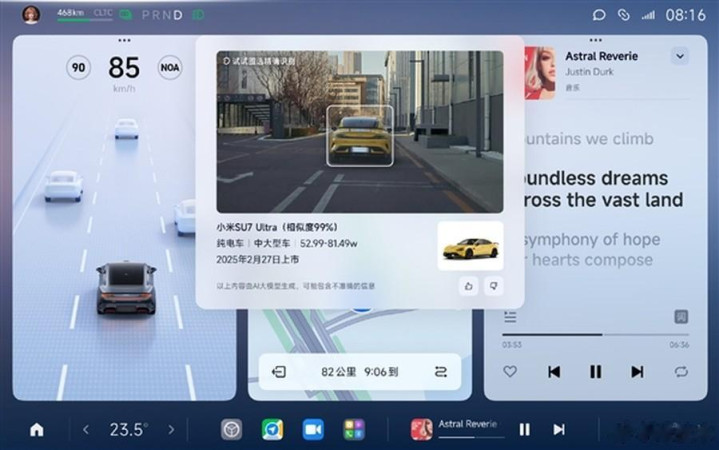The width and height of the screenshot is (719, 450).
Task: Lower the temperature with the left arrow
Action: coord(86,430)
